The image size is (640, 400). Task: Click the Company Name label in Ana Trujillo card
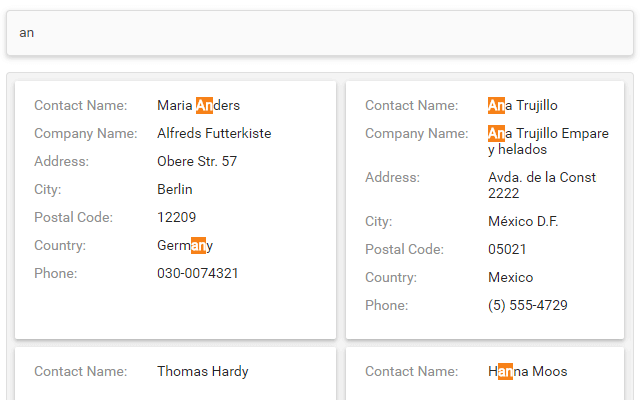pyautogui.click(x=417, y=133)
